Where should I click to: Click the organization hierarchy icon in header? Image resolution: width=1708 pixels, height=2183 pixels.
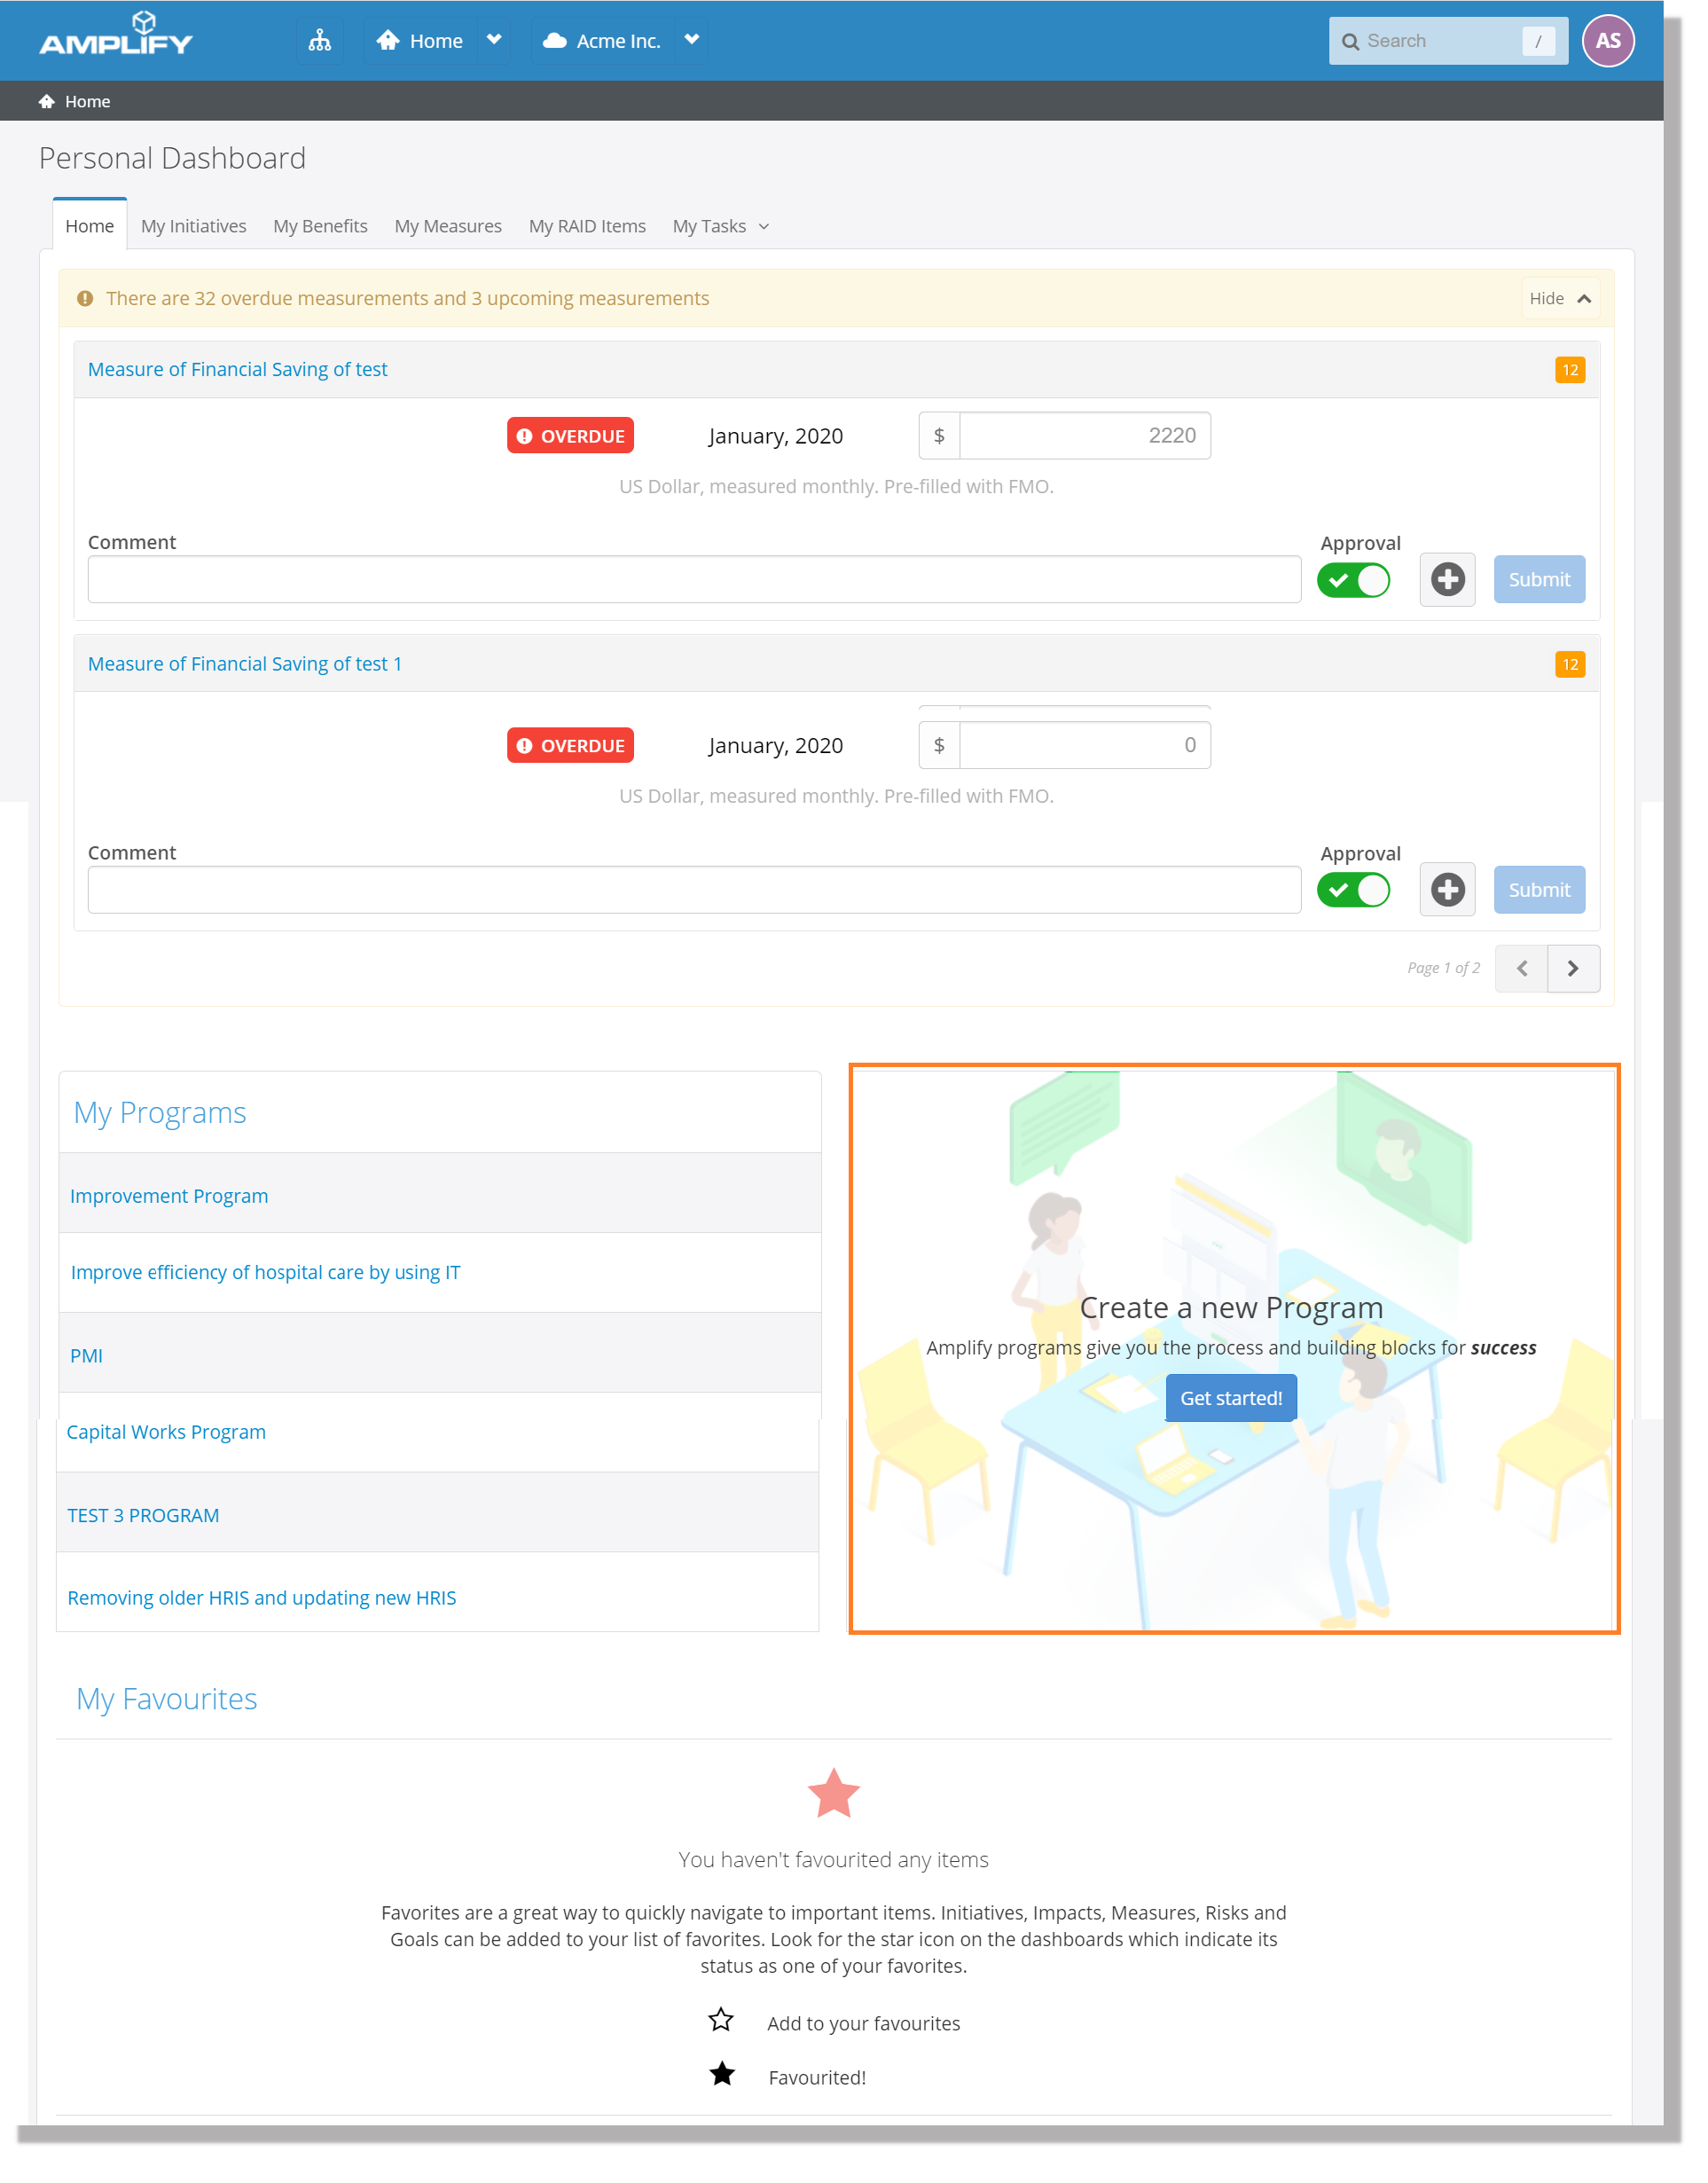(x=319, y=41)
